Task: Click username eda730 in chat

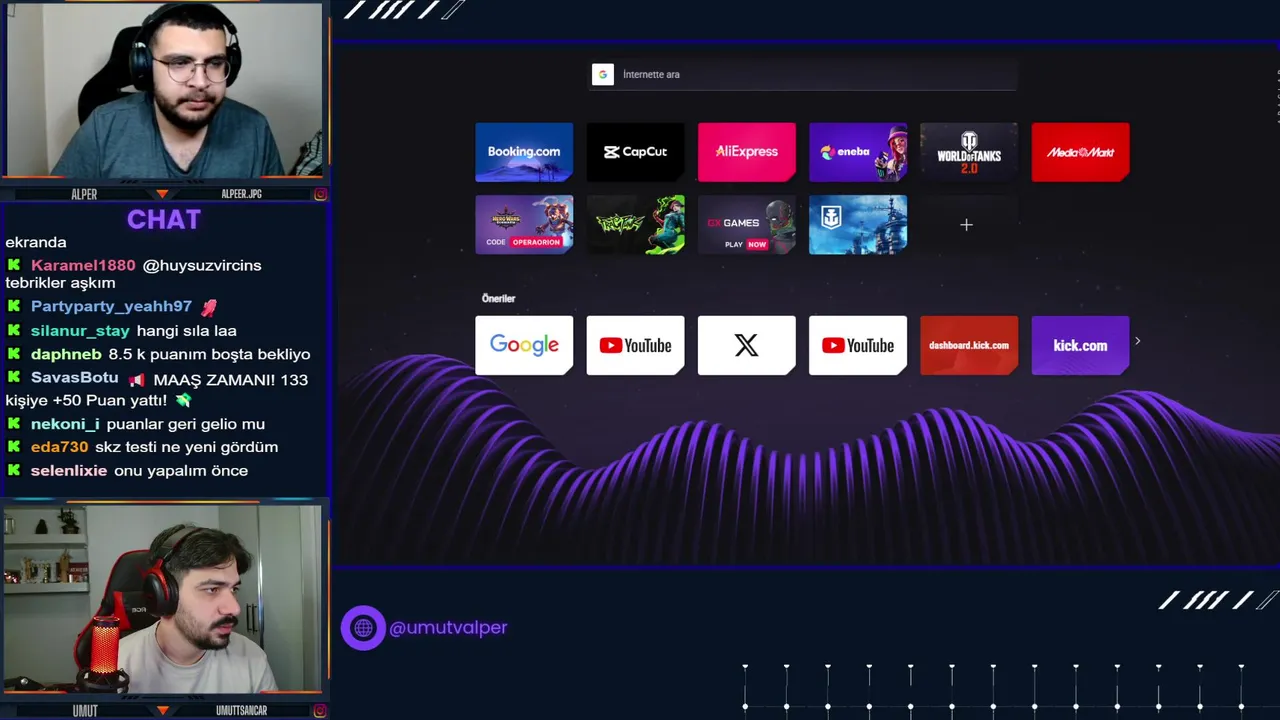Action: 59,447
